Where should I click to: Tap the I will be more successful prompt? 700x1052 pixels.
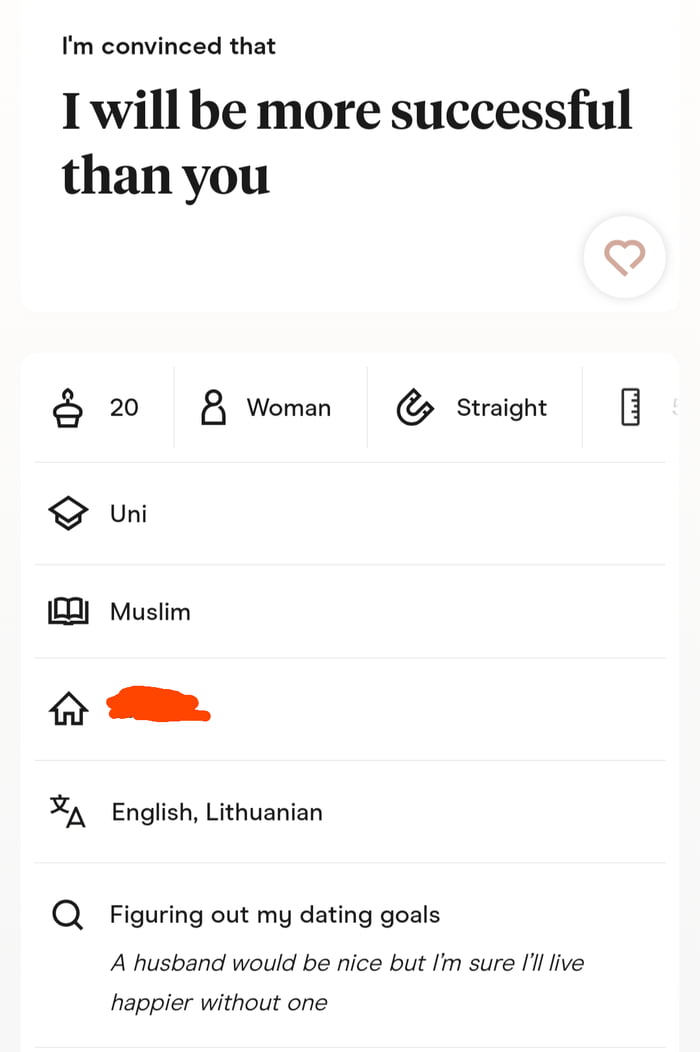(346, 140)
